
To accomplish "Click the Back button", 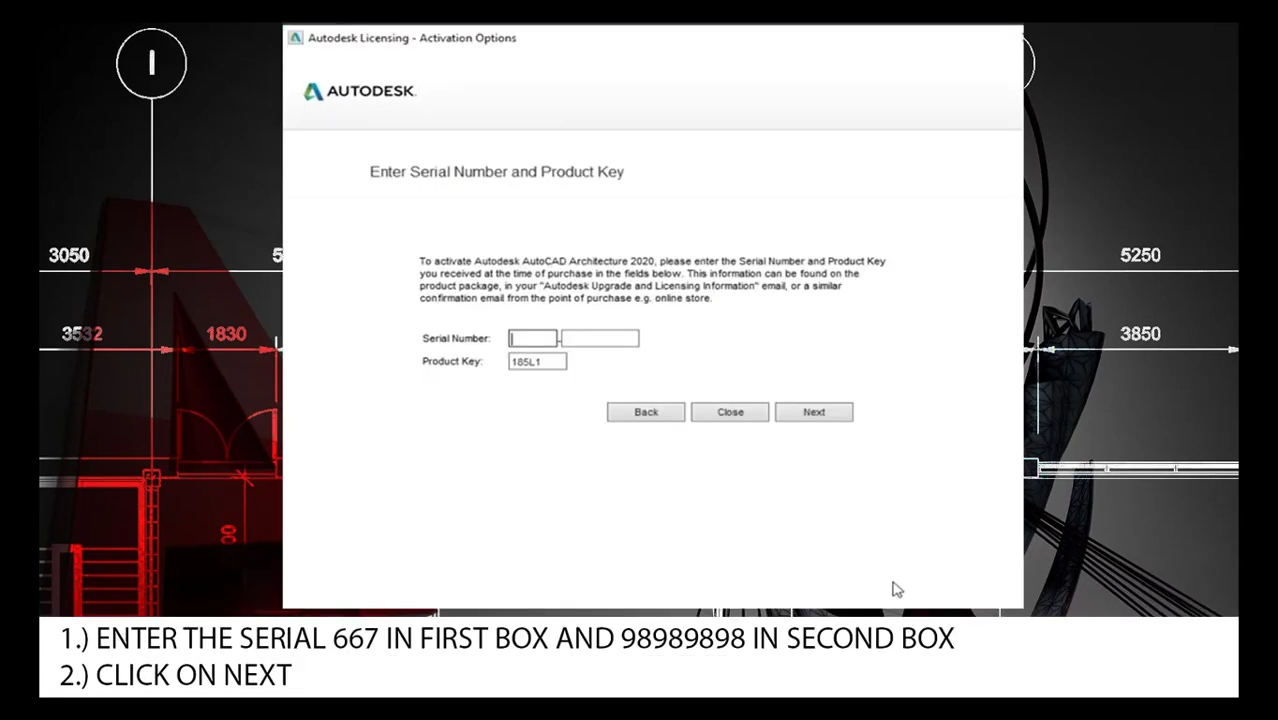I will pyautogui.click(x=646, y=412).
